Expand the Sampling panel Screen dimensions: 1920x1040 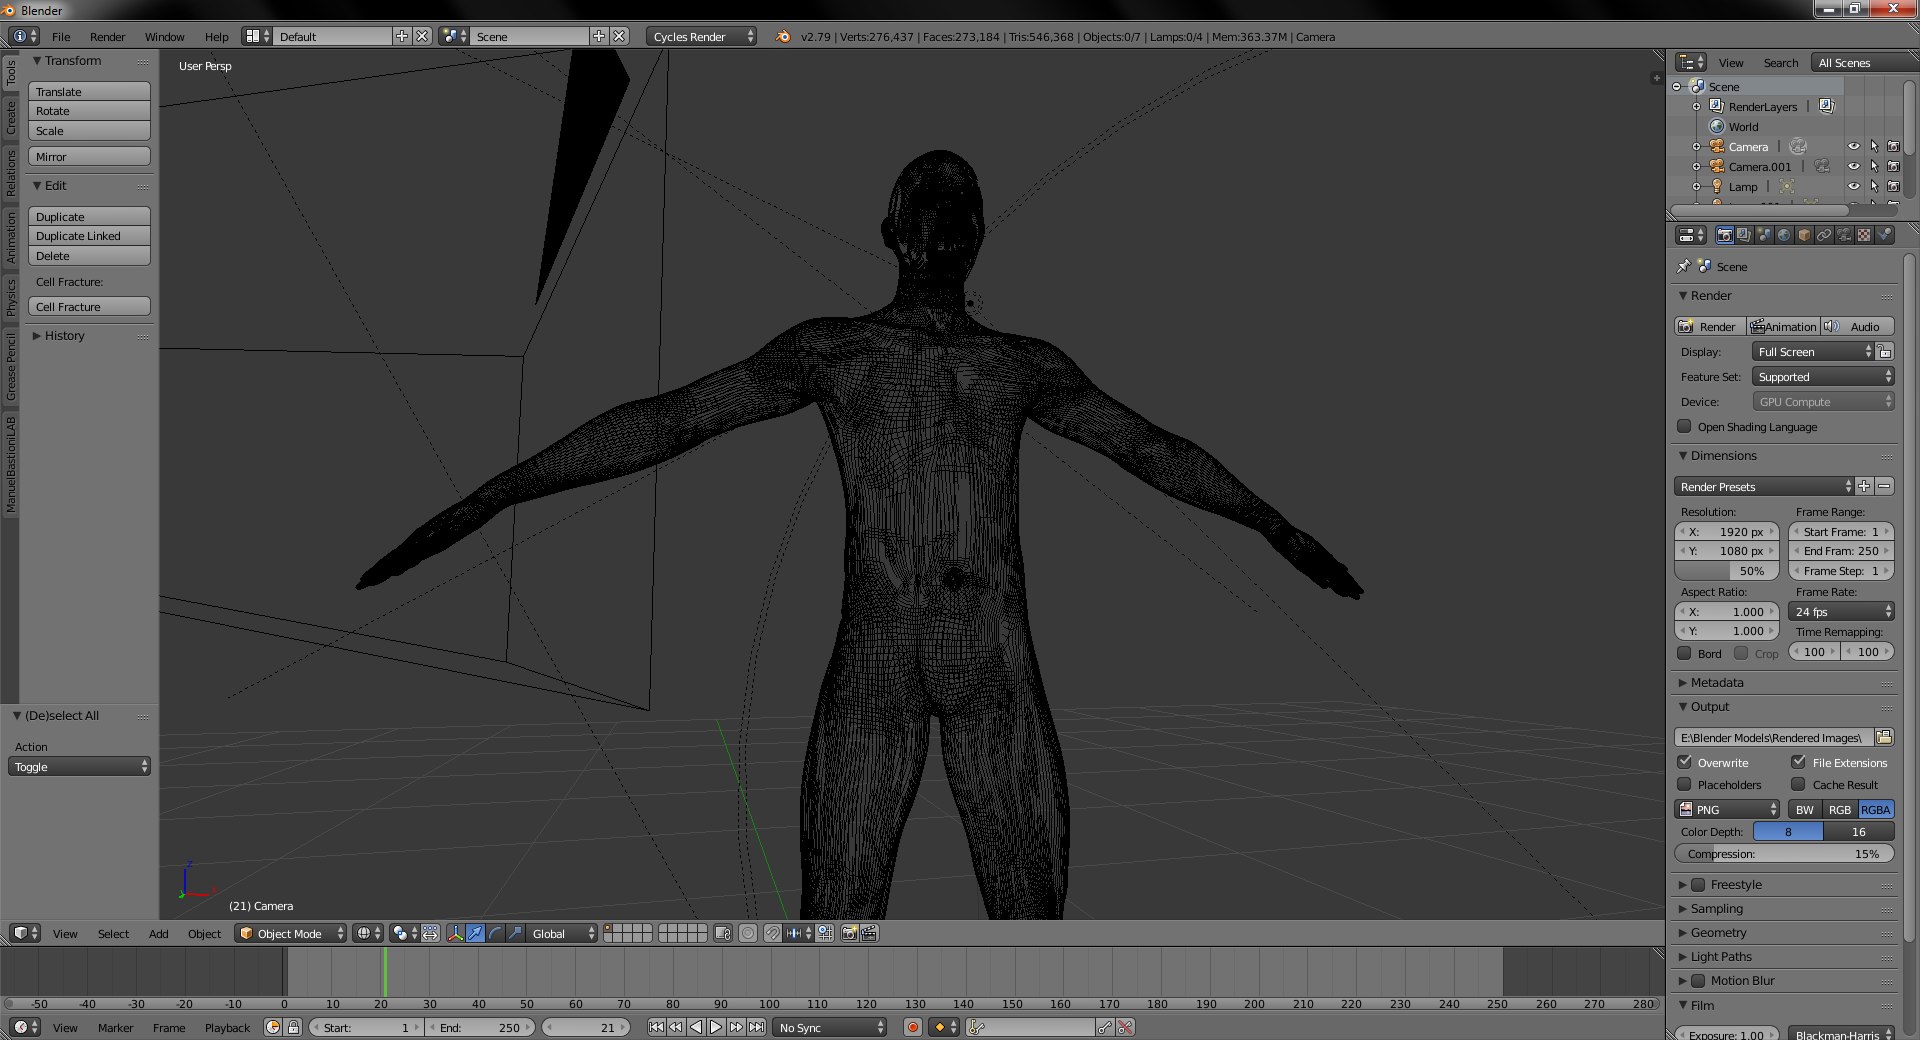click(1716, 908)
